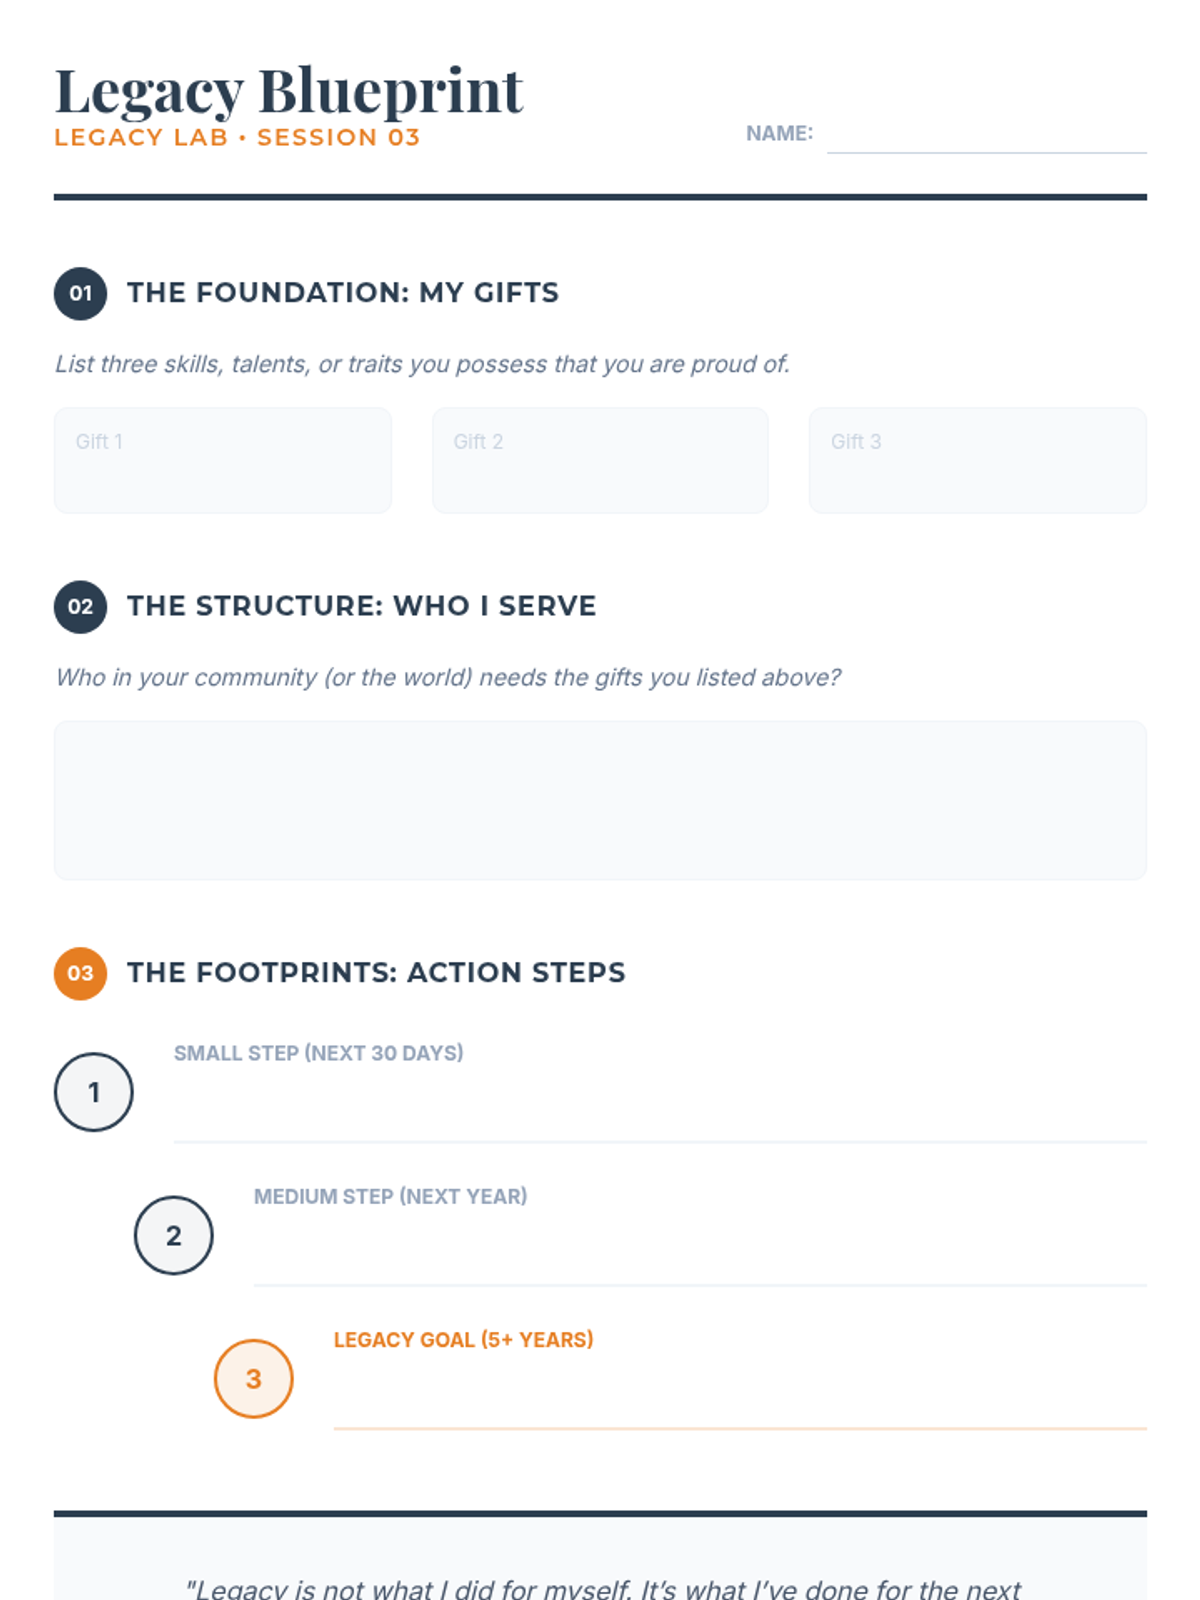Click the legacy quote text
Screen dimensions: 1200x1600
point(602,1587)
